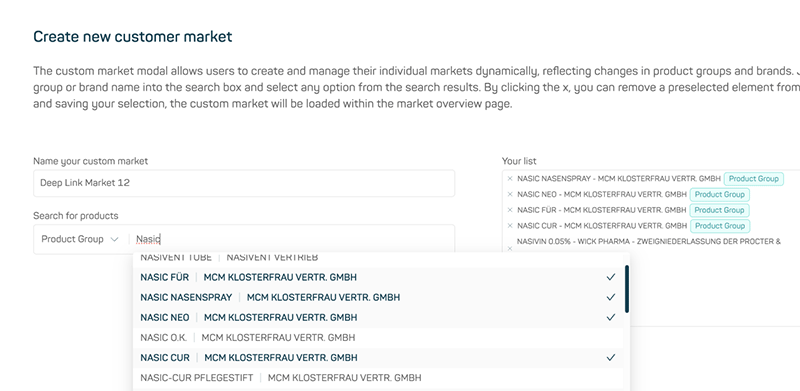Viewport: 800px width, 391px height.
Task: Click the product search field containing Nasic
Action: click(x=292, y=239)
